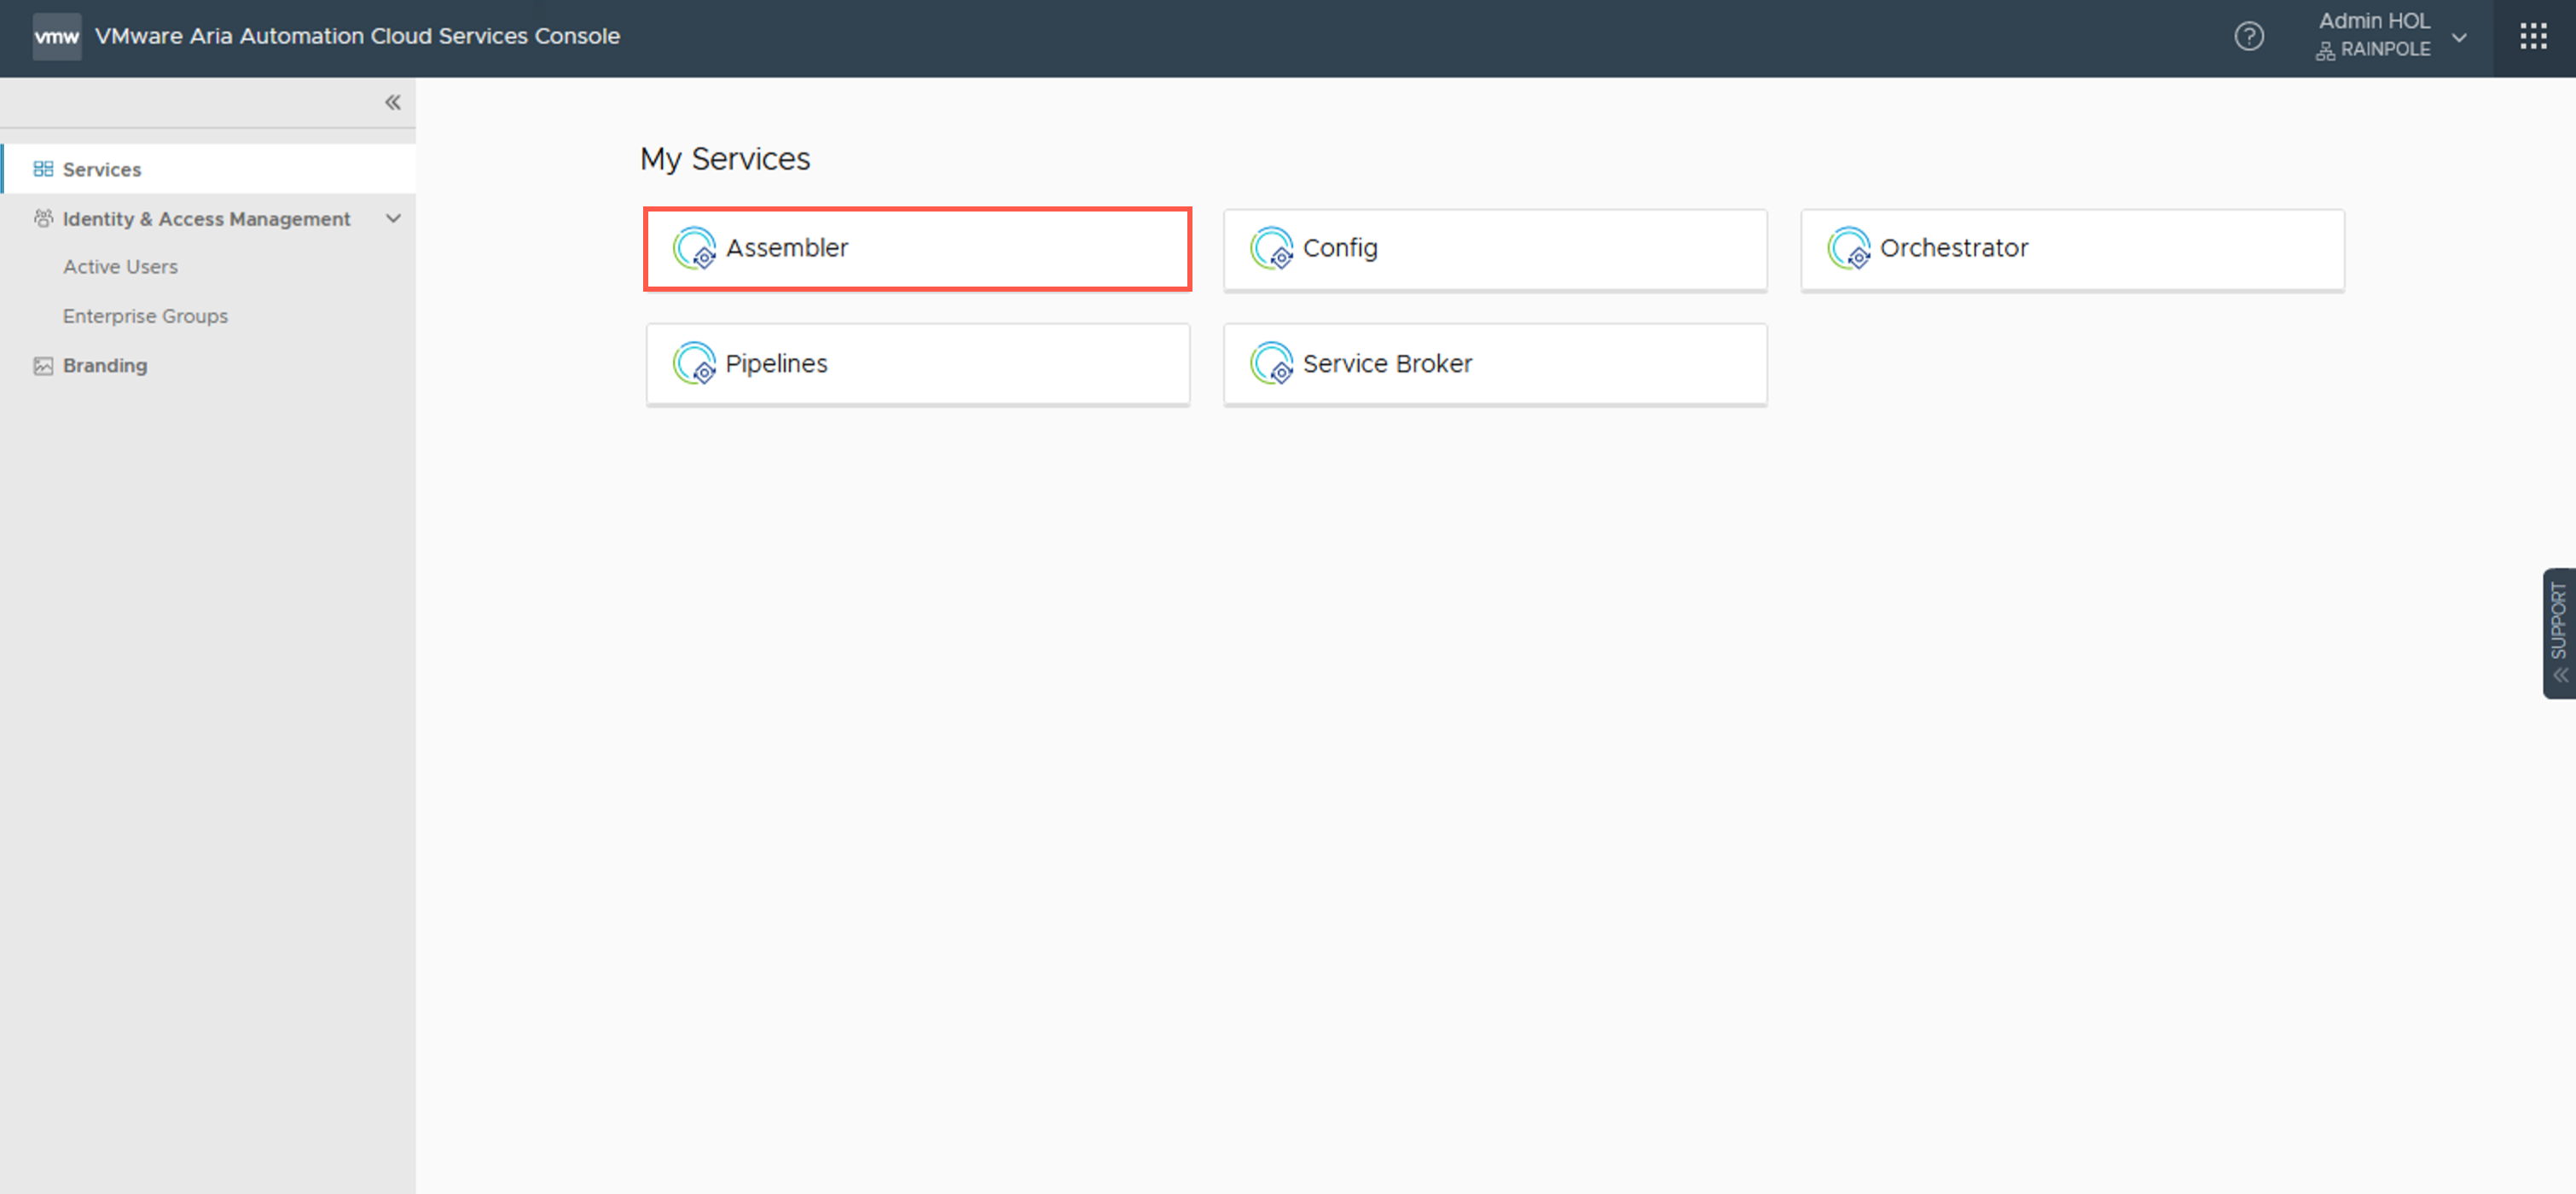Expand the SUPPORT side panel
Image resolution: width=2576 pixels, height=1194 pixels.
click(2559, 633)
